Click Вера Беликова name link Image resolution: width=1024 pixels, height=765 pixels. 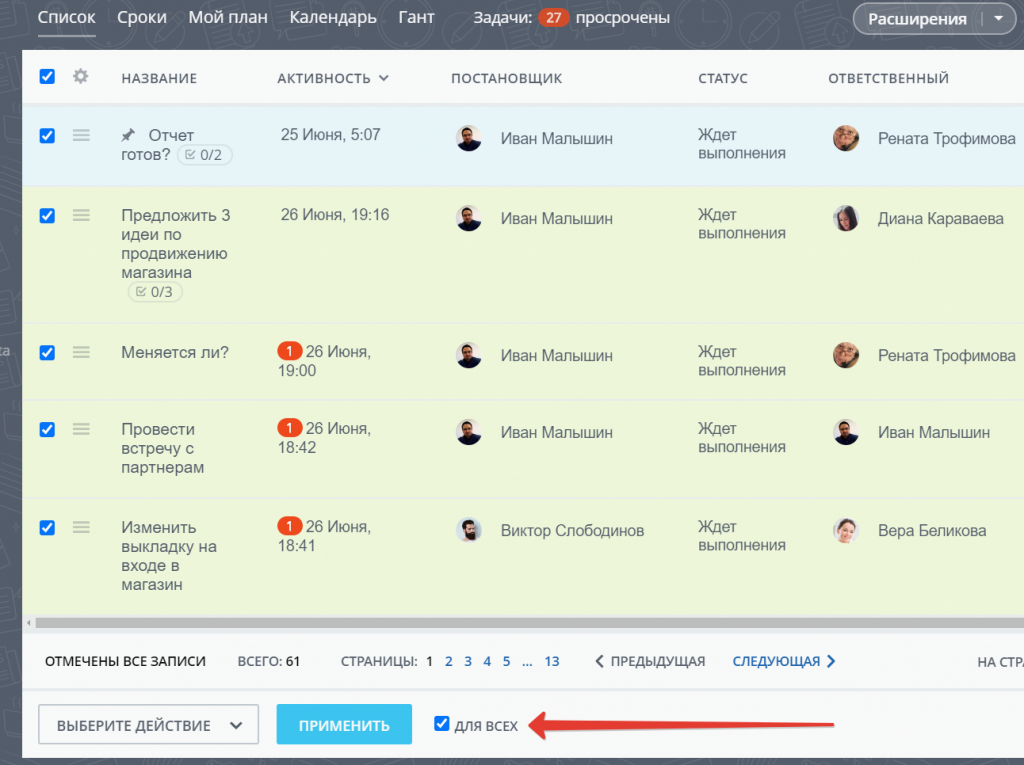click(x=932, y=530)
